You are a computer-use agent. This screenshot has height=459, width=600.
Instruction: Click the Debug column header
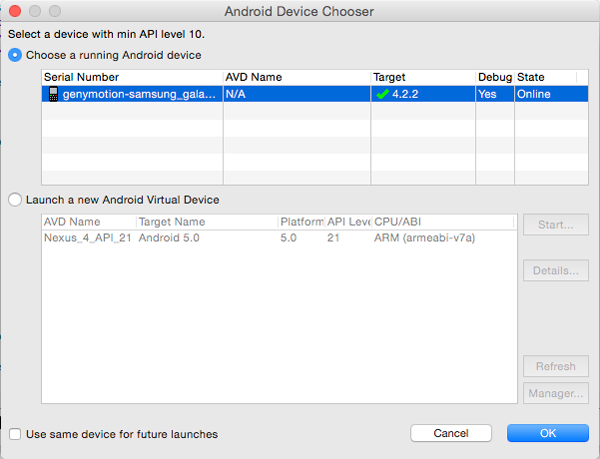[x=493, y=77]
